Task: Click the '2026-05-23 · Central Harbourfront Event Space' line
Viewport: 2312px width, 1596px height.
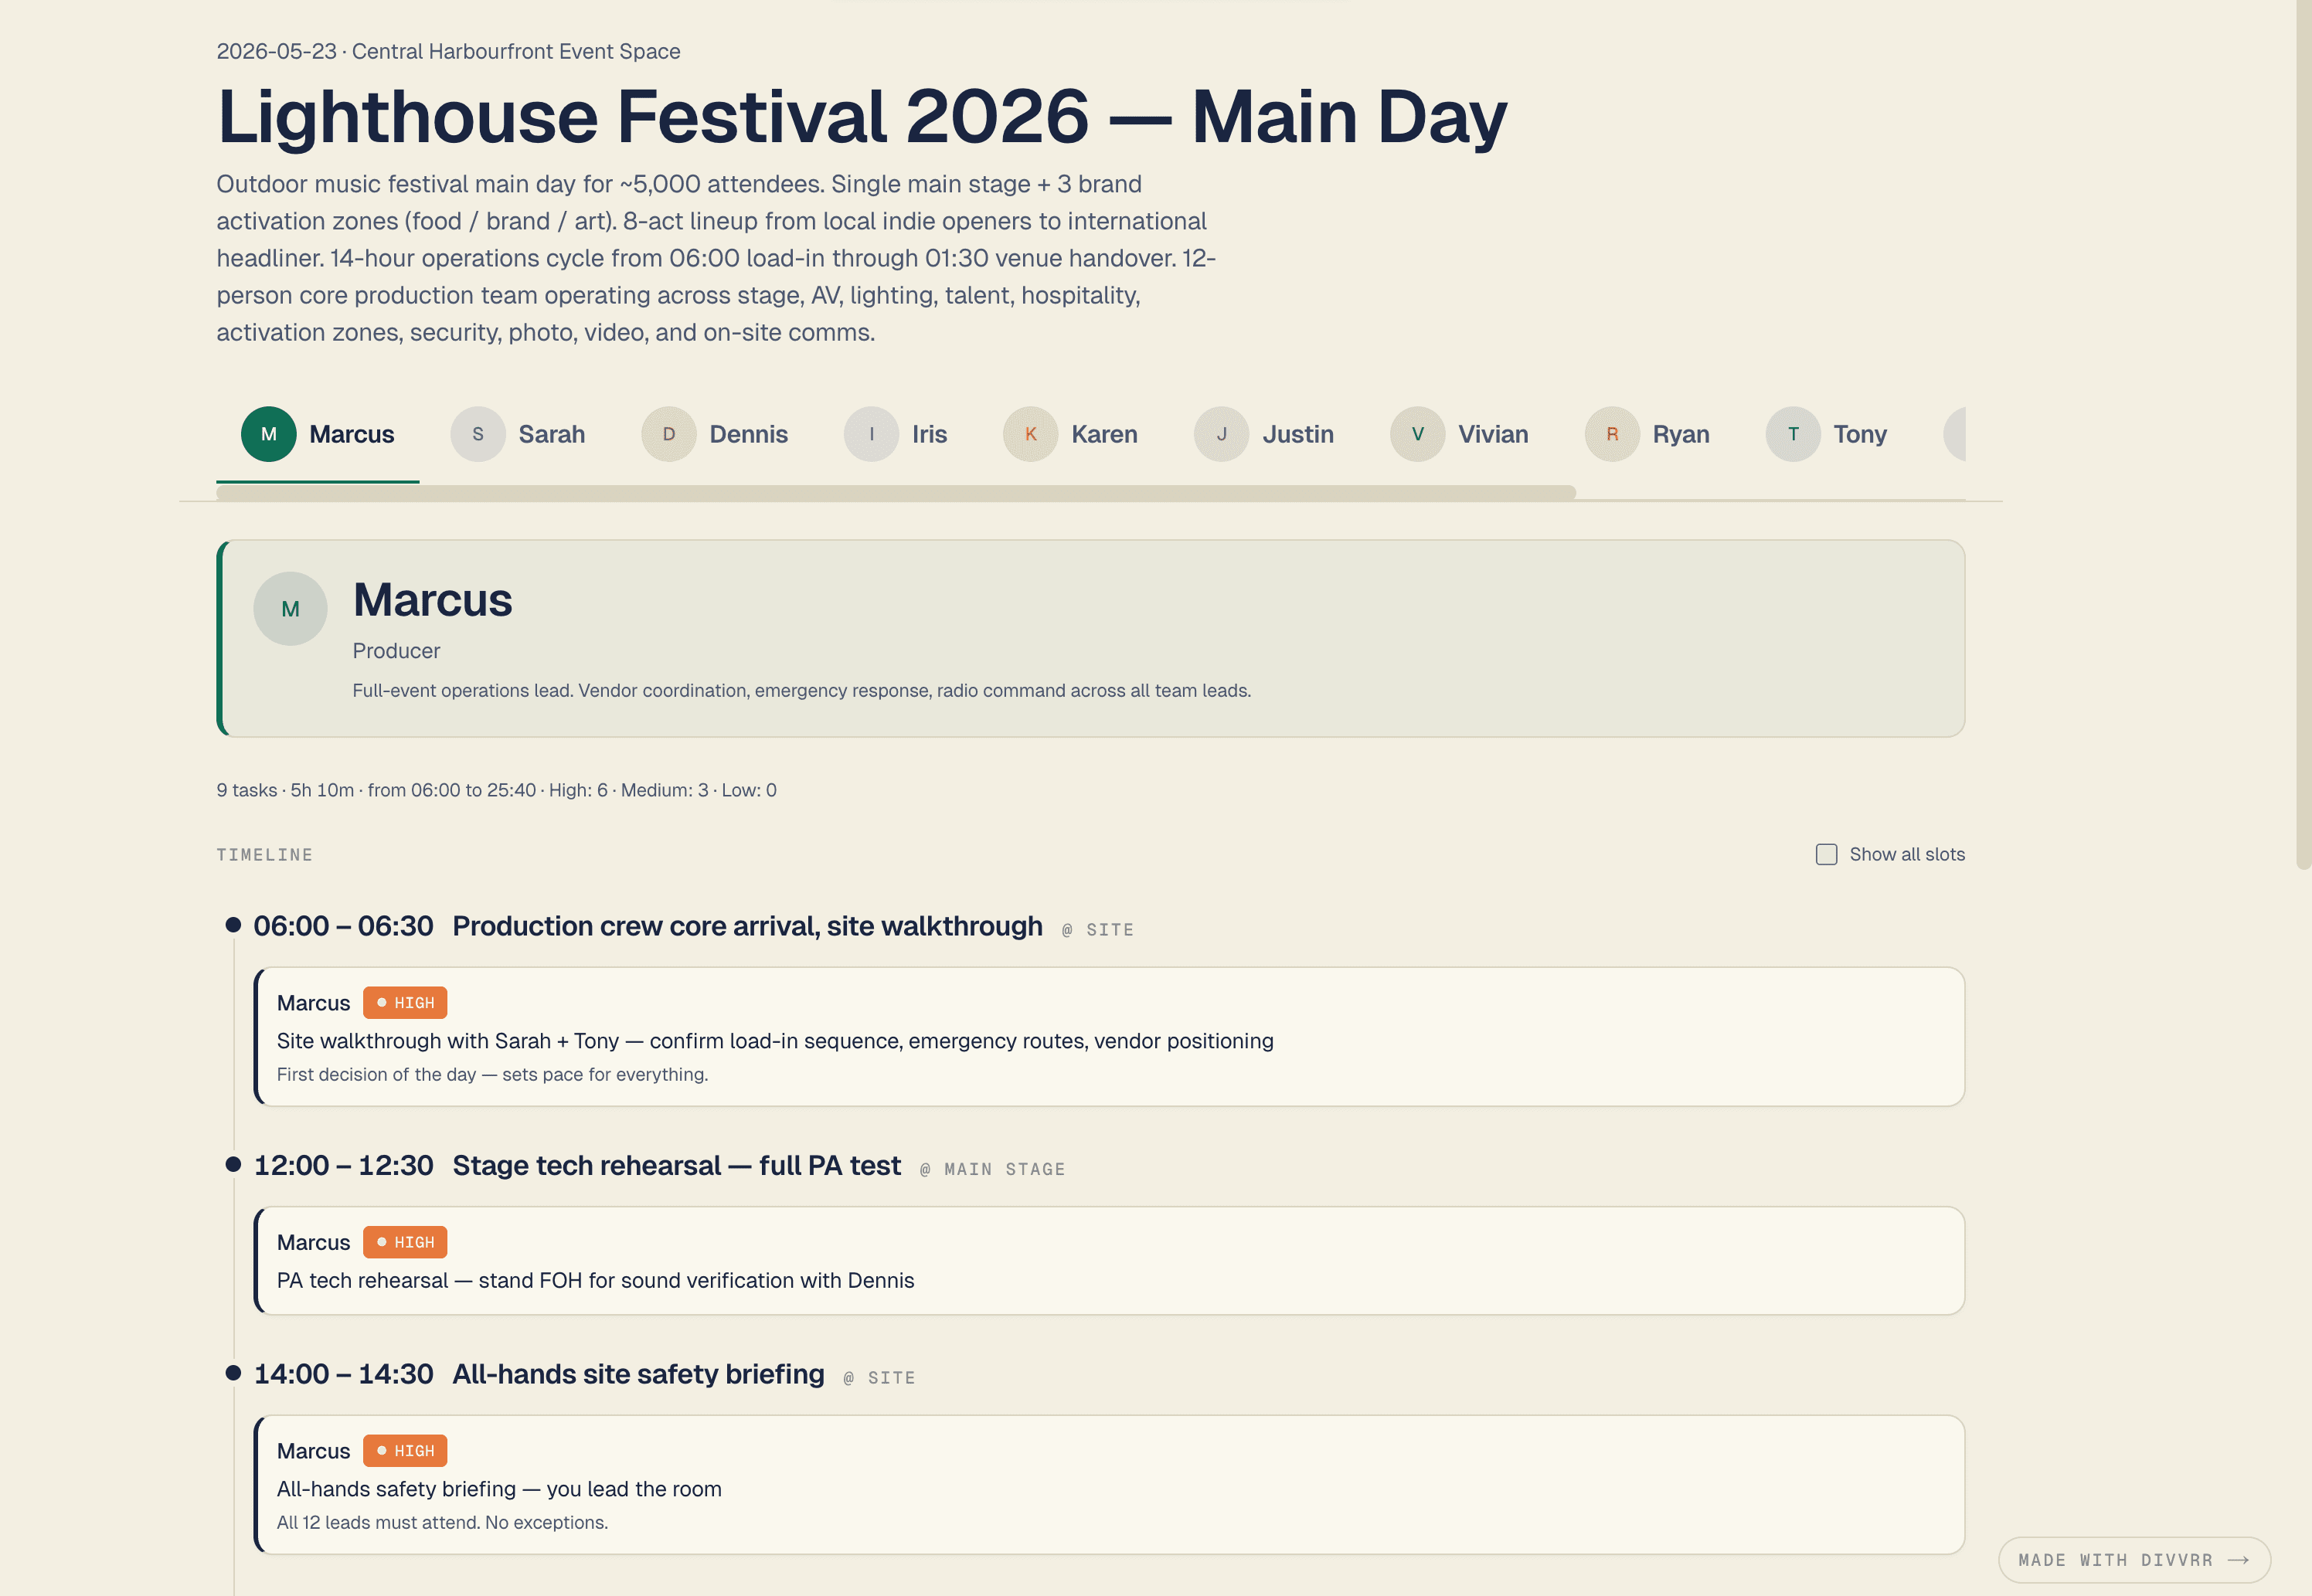Action: (448, 51)
